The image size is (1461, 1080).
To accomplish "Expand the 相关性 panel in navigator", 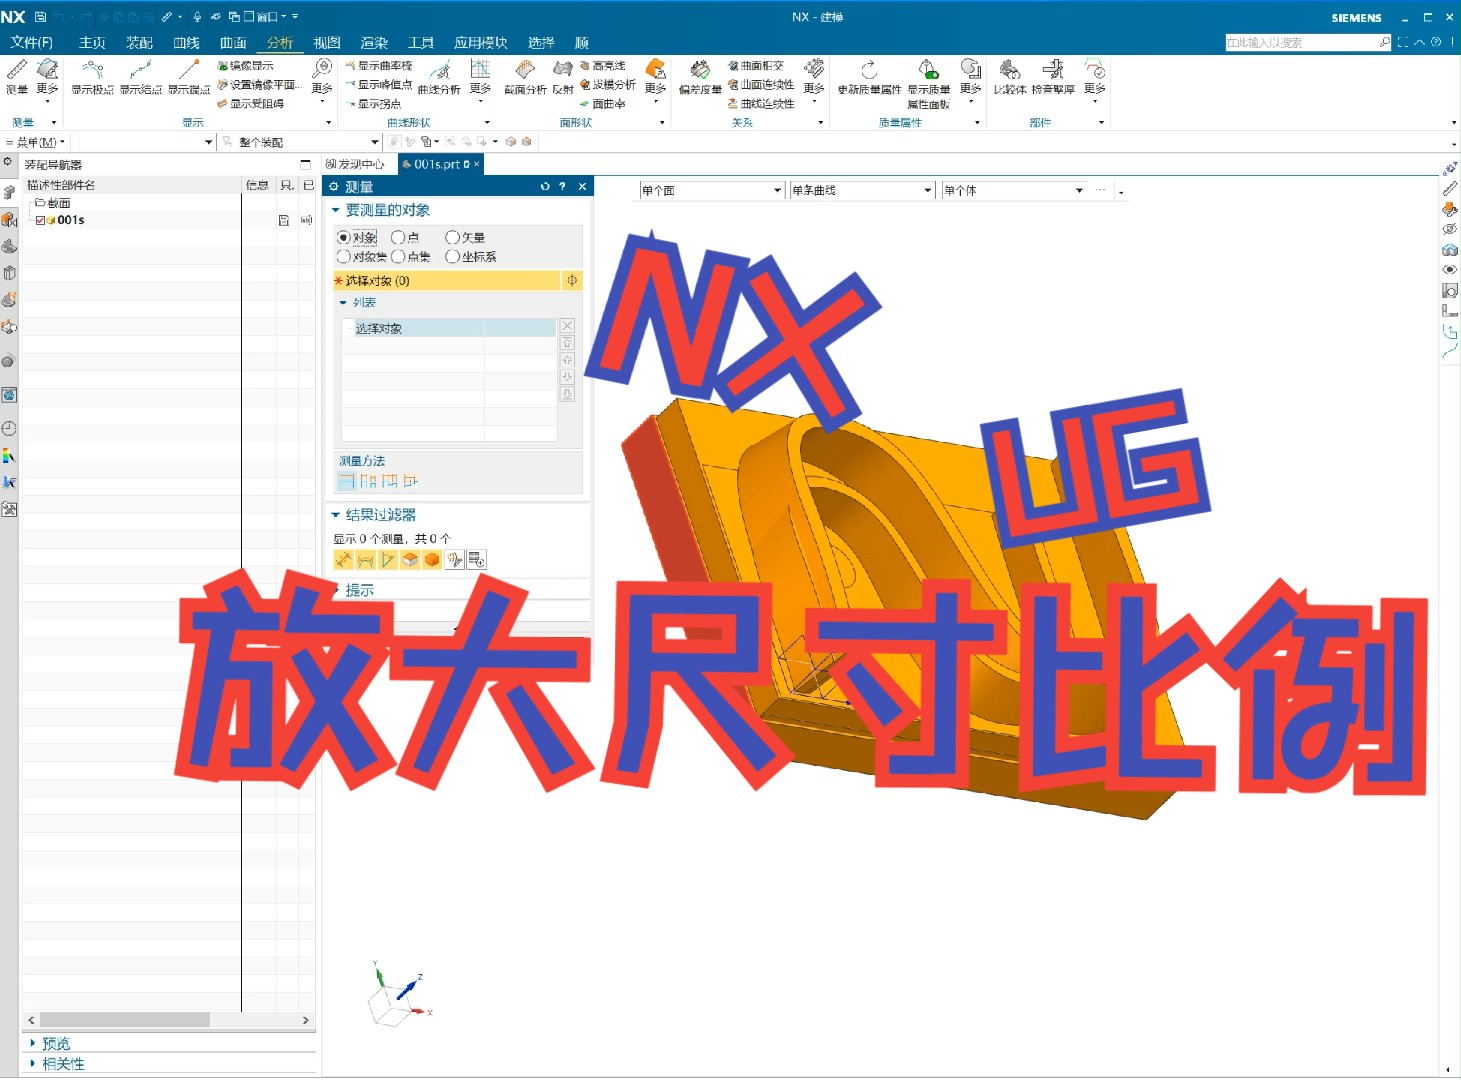I will 33,1063.
